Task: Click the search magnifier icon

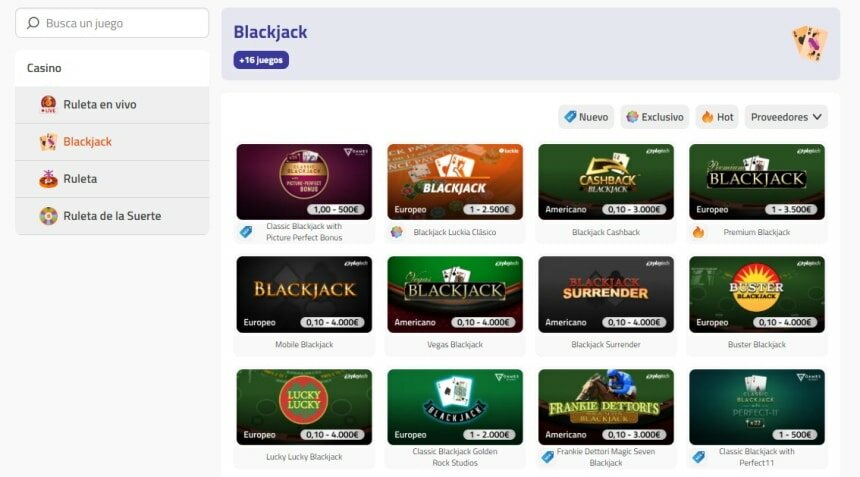Action: [x=33, y=23]
